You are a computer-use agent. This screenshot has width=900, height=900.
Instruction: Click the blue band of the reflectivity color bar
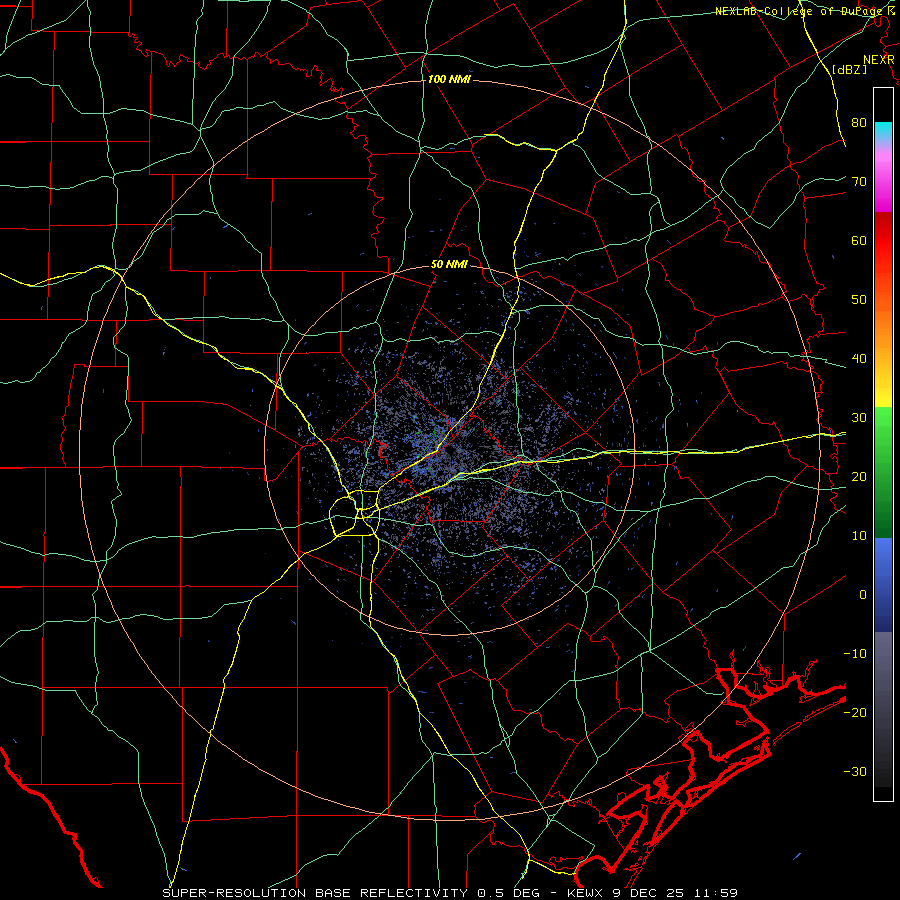click(x=883, y=585)
